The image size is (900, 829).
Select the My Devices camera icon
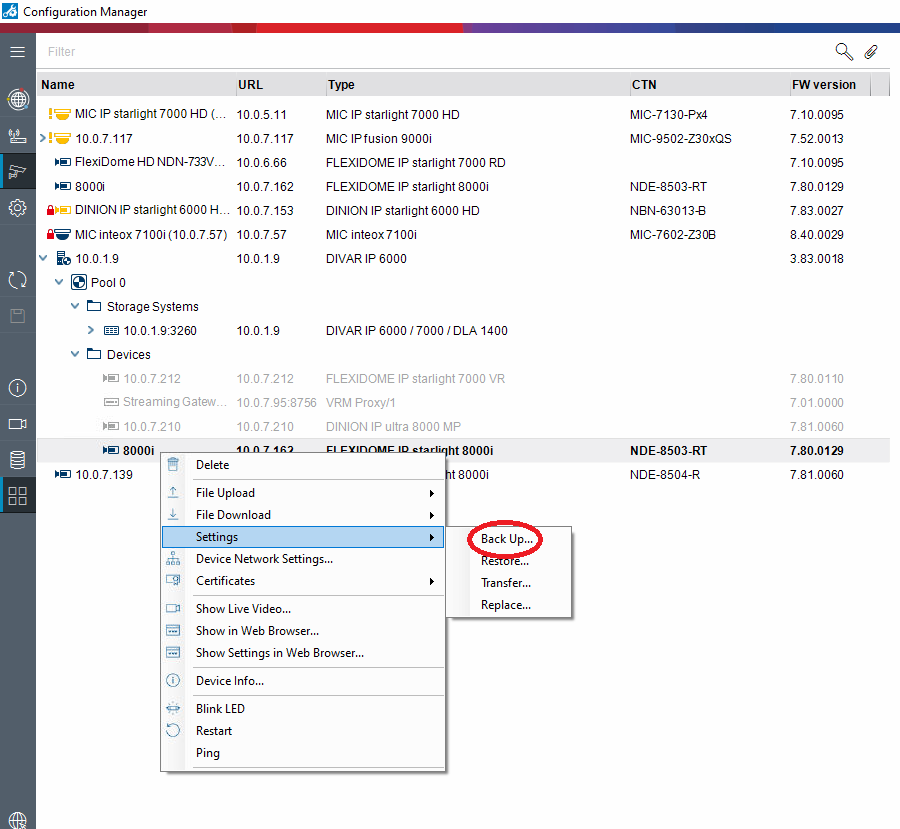pos(18,171)
